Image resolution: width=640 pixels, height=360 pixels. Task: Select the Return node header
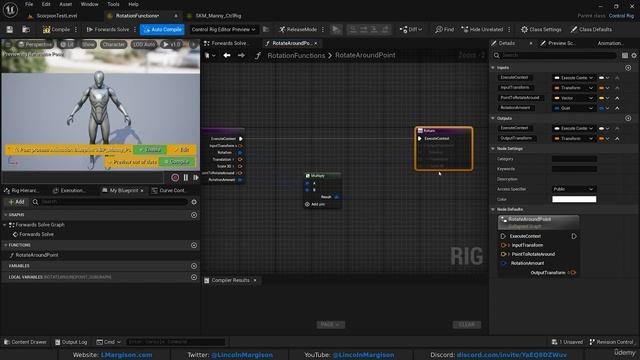[444, 131]
